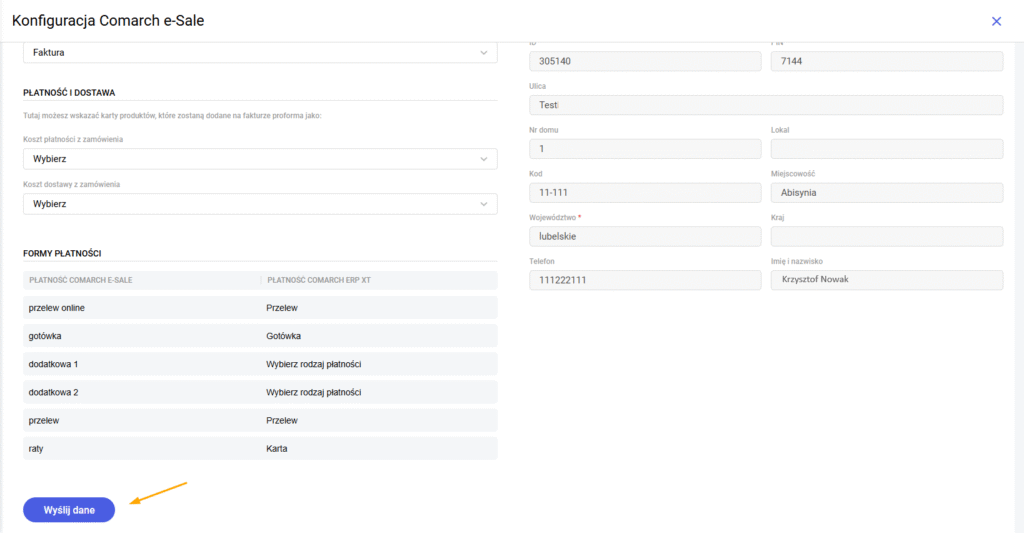Click the Wyślij dane button
Screen dimensions: 1024x533
click(69, 510)
